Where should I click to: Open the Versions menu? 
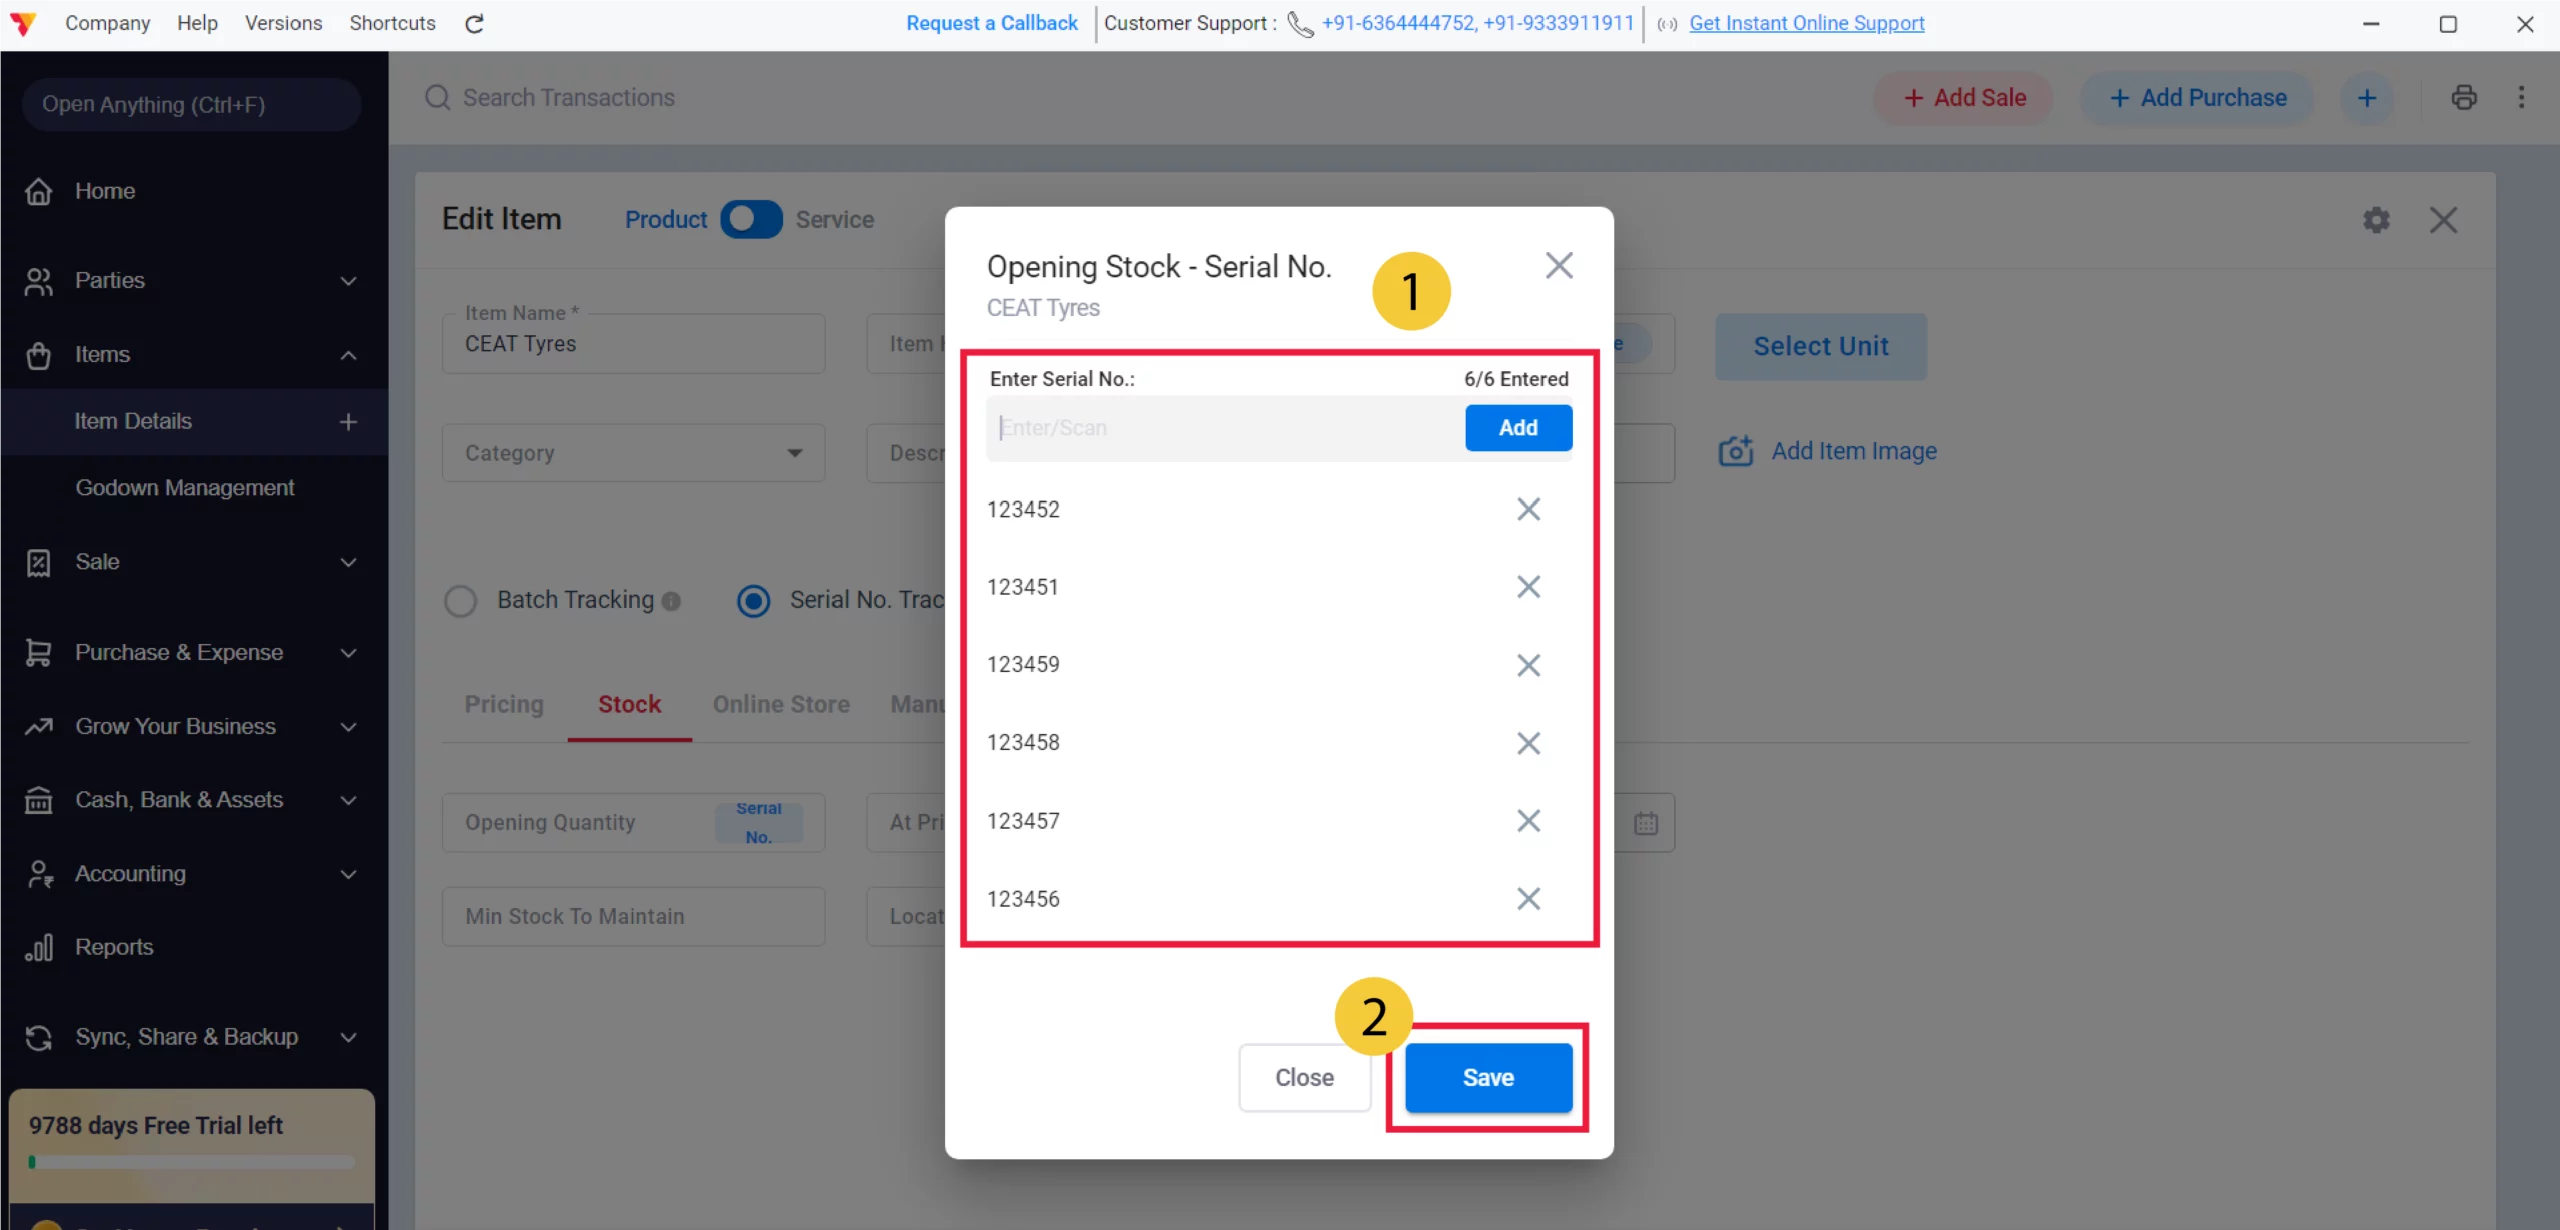[x=283, y=23]
